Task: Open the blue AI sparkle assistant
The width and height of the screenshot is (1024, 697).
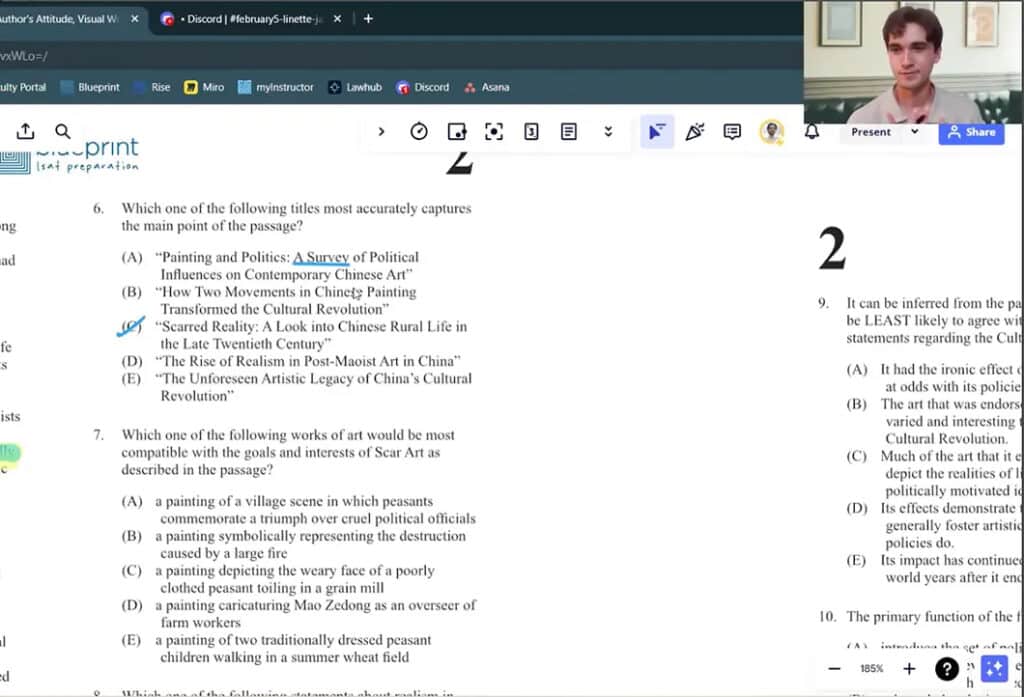Action: point(993,669)
